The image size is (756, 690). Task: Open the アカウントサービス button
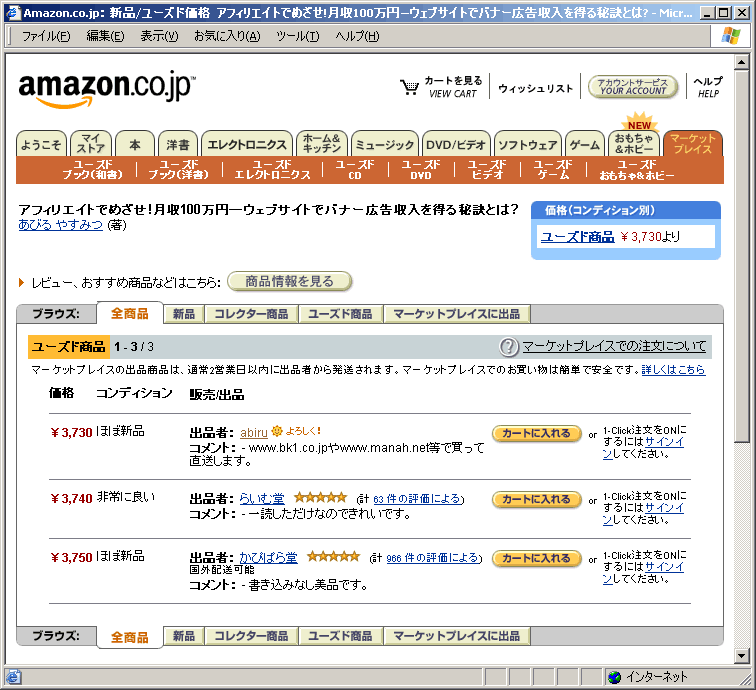point(633,87)
